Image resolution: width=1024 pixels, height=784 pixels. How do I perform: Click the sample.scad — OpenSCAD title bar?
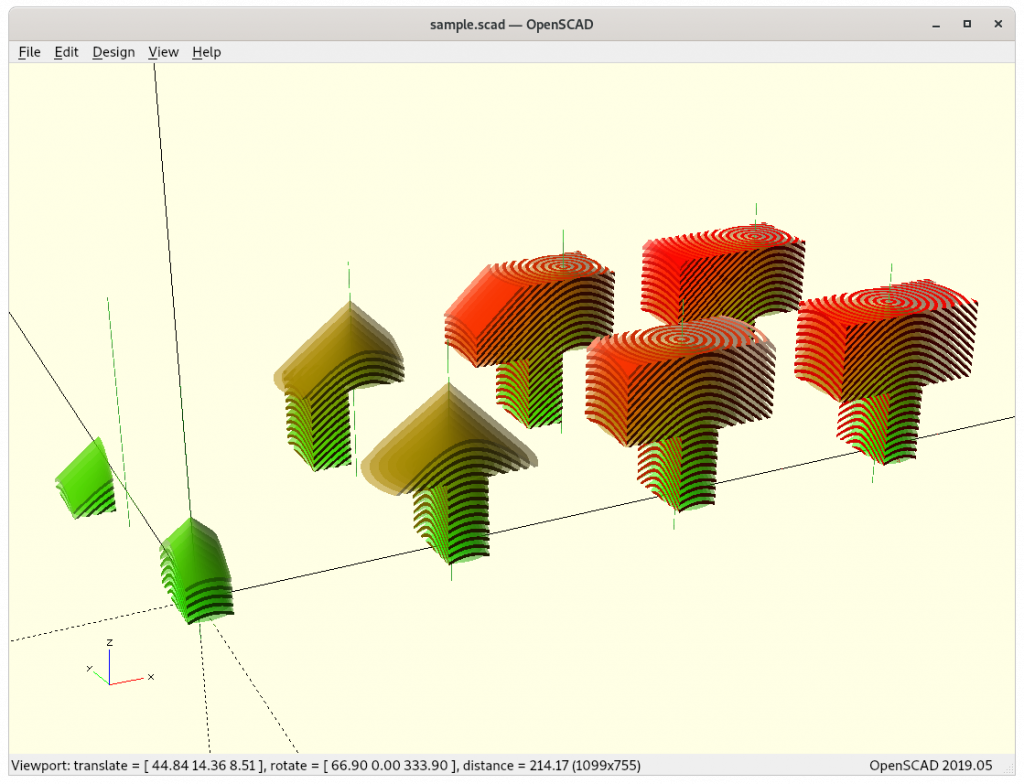511,24
